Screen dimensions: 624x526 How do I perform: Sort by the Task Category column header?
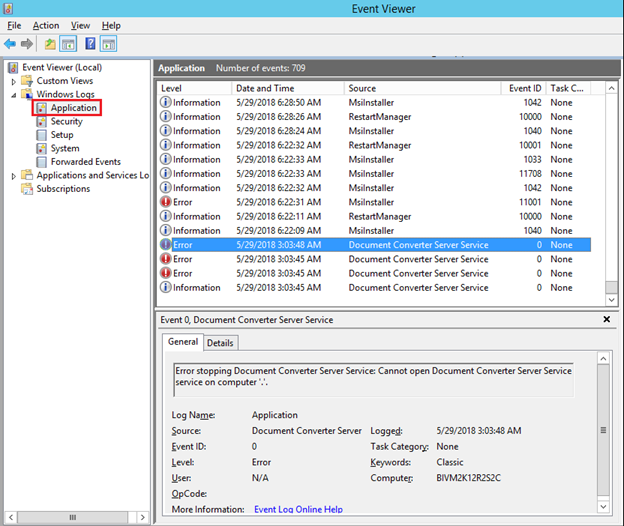click(568, 88)
